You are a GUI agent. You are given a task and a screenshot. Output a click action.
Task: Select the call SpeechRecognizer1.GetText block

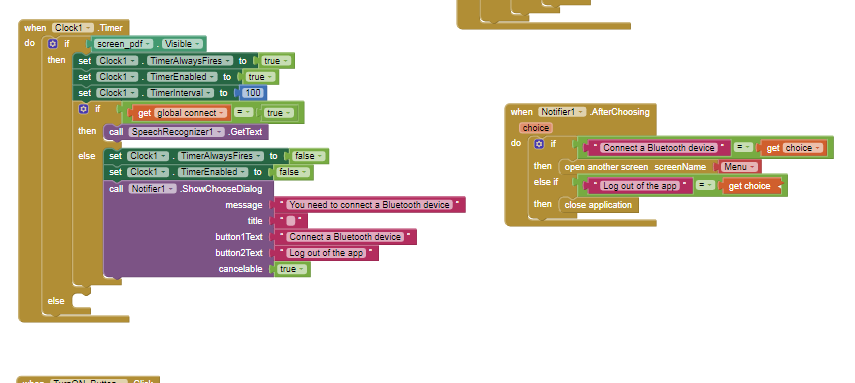(x=186, y=132)
